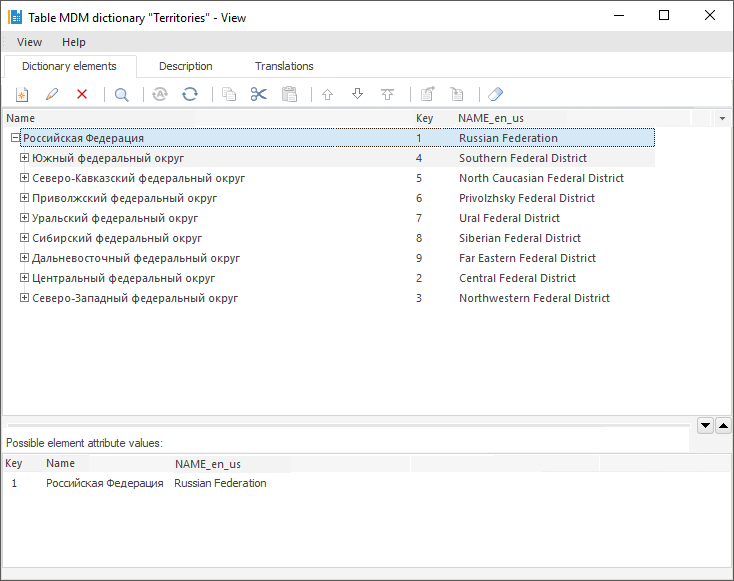Click the move down arrow icon

pyautogui.click(x=357, y=95)
